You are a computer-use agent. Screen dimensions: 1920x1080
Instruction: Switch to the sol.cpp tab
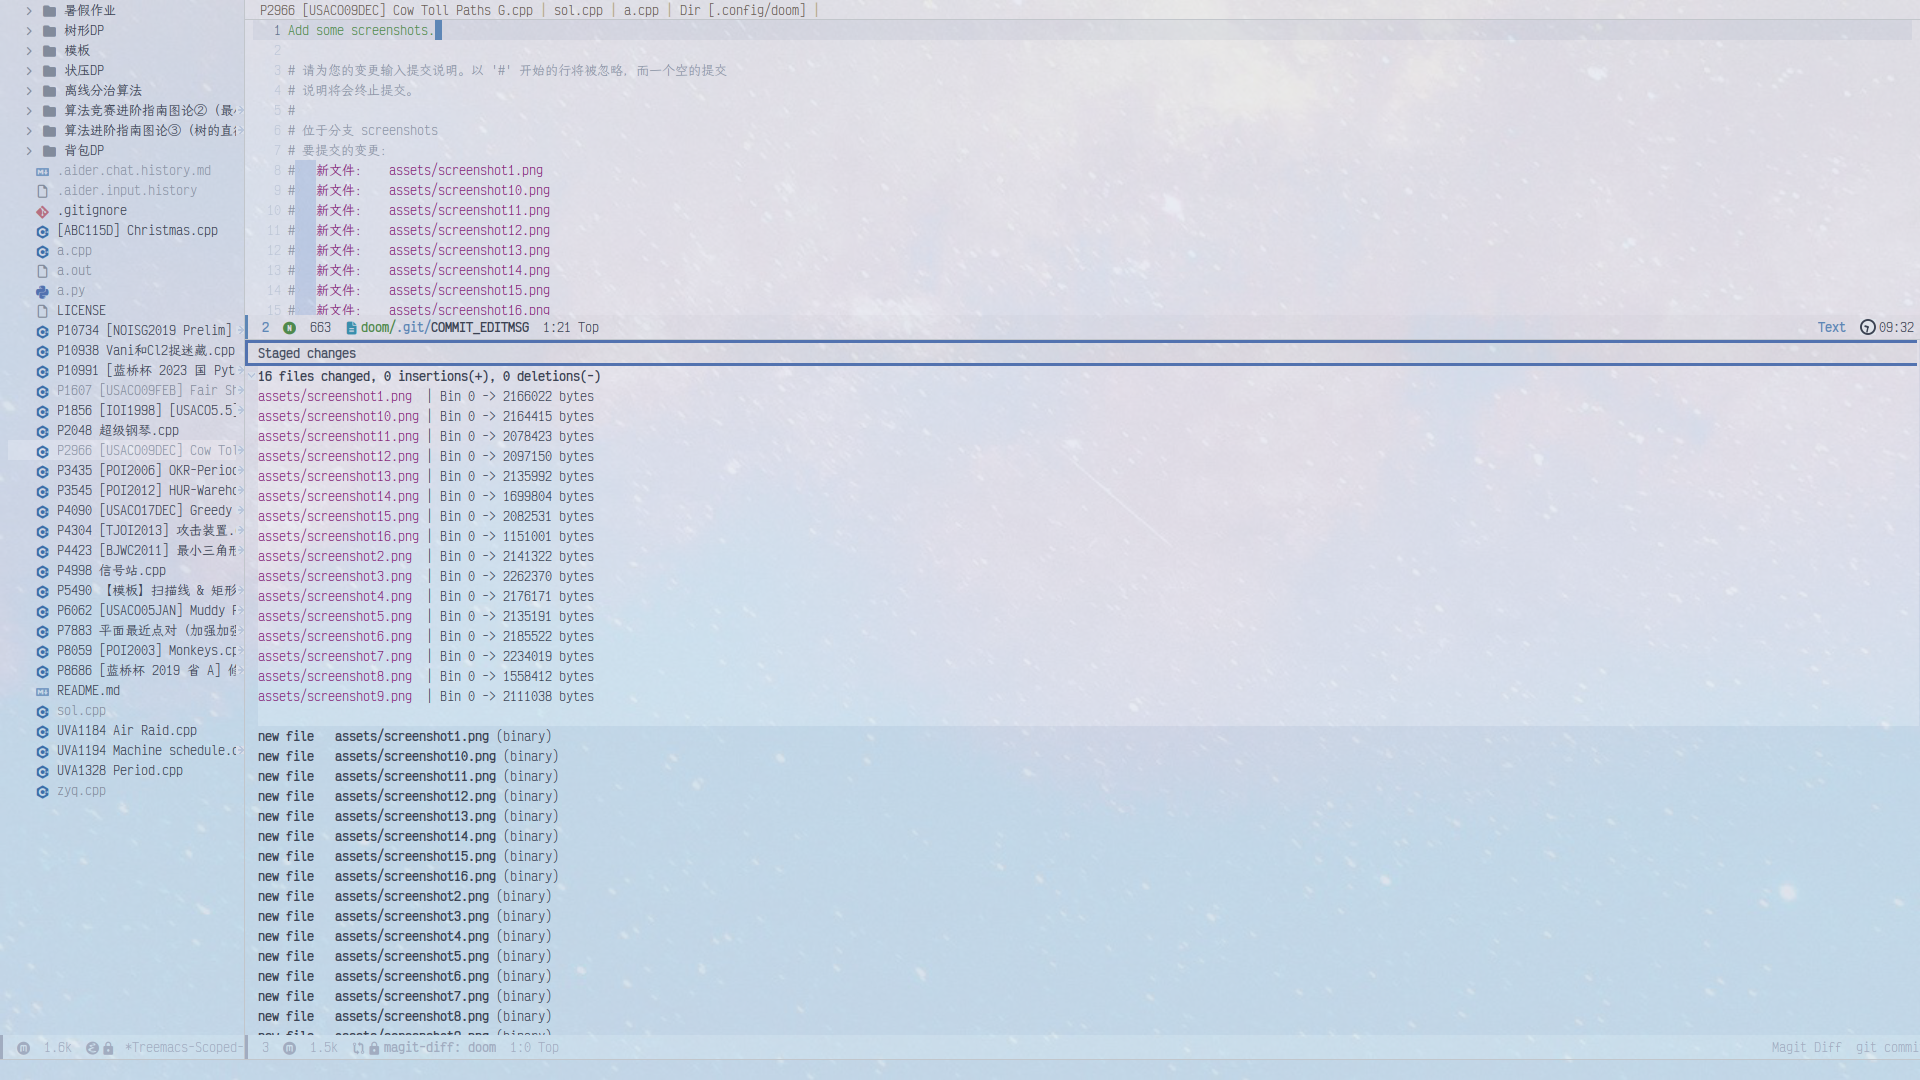[578, 10]
